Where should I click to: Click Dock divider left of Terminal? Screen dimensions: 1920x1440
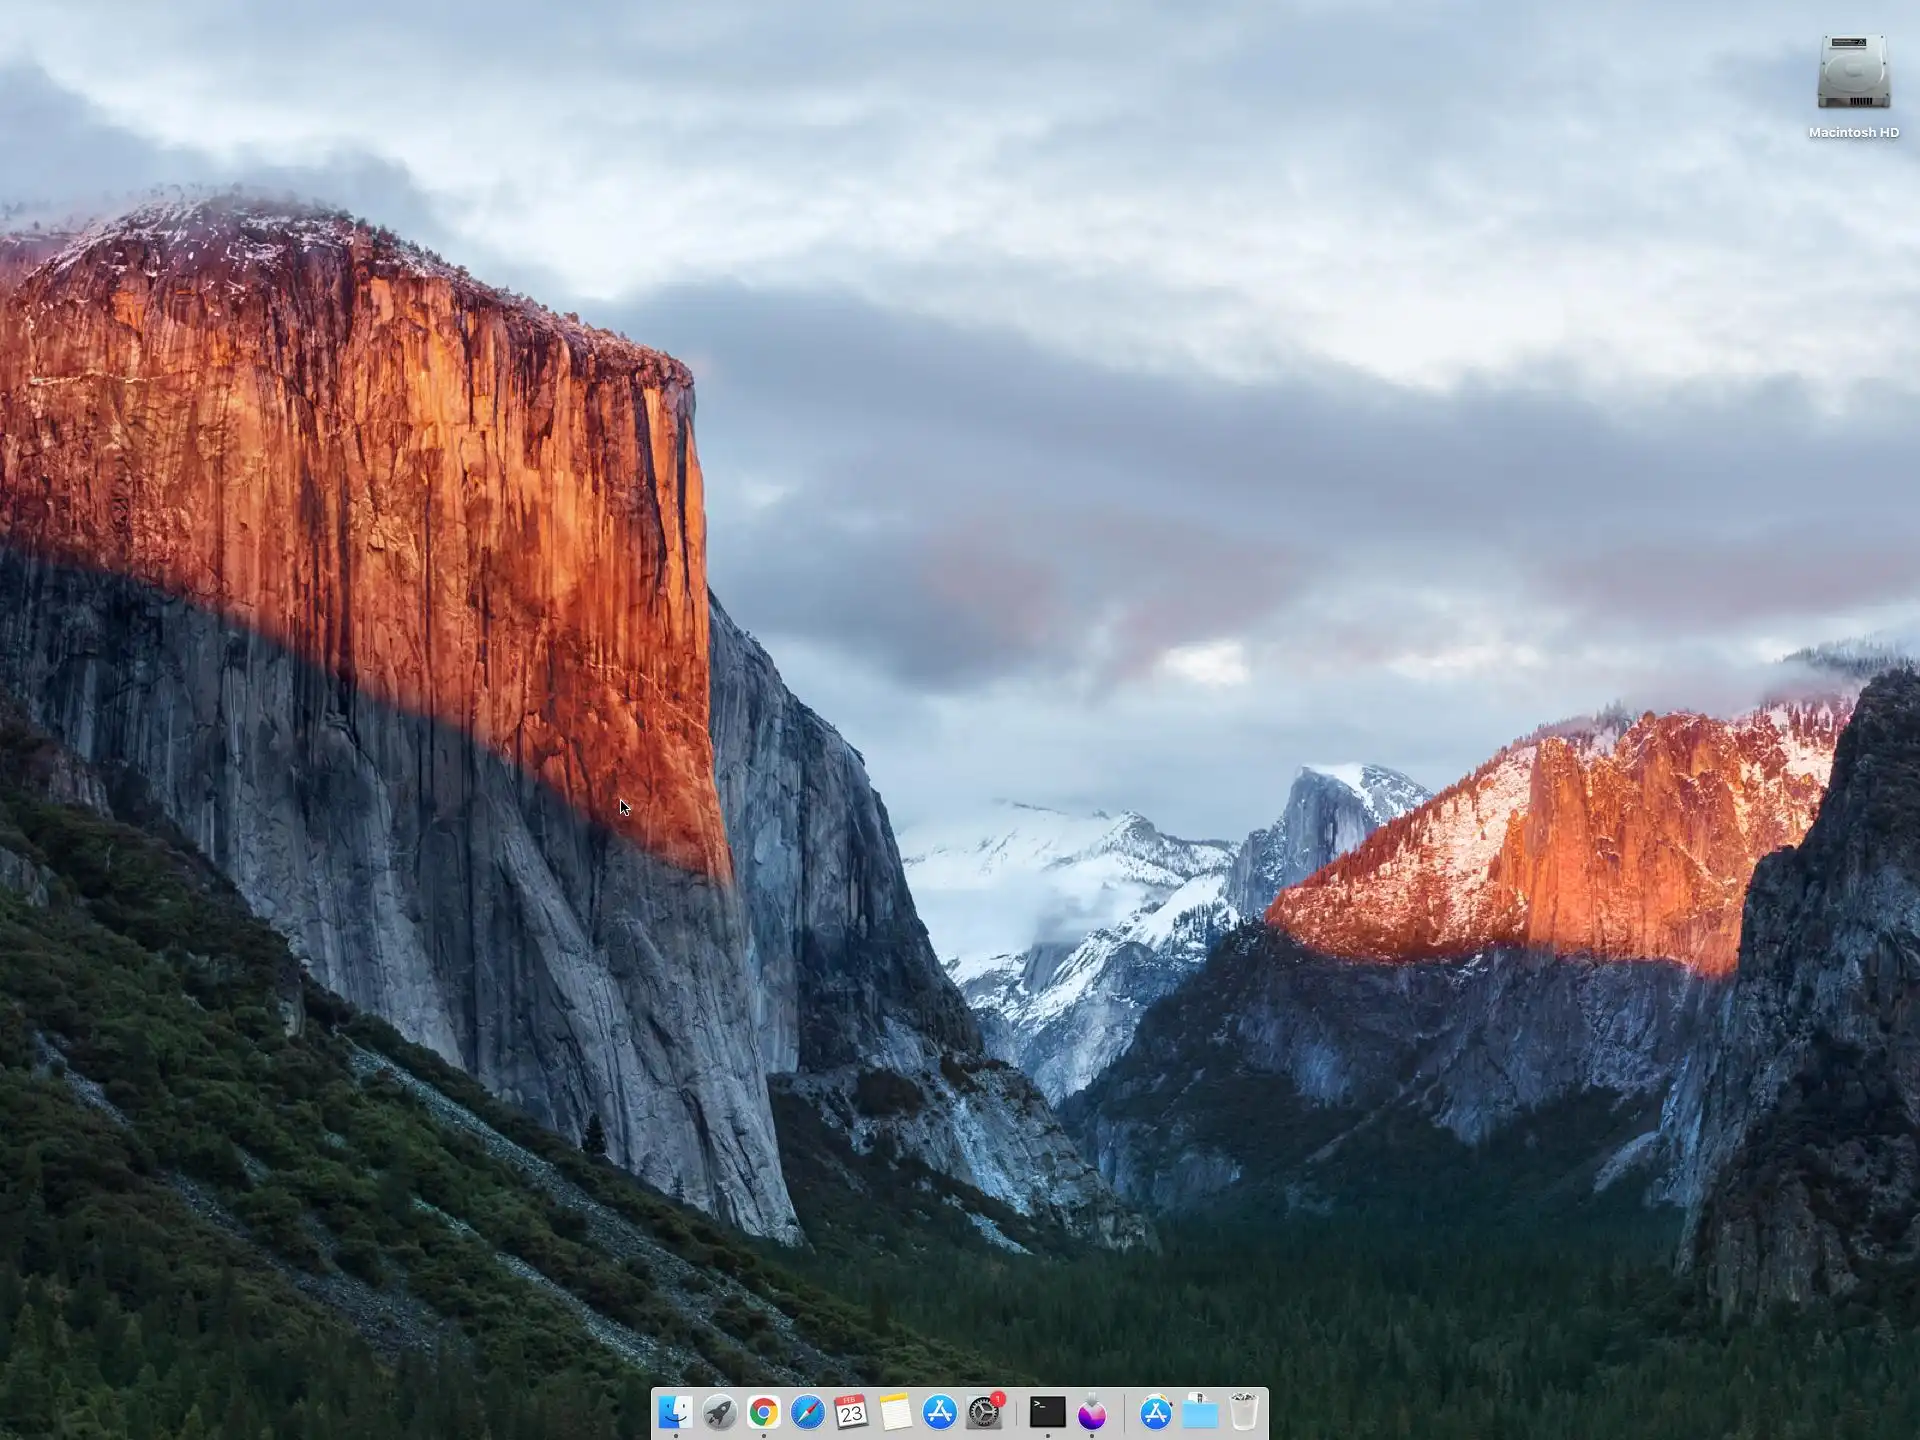[x=1016, y=1413]
